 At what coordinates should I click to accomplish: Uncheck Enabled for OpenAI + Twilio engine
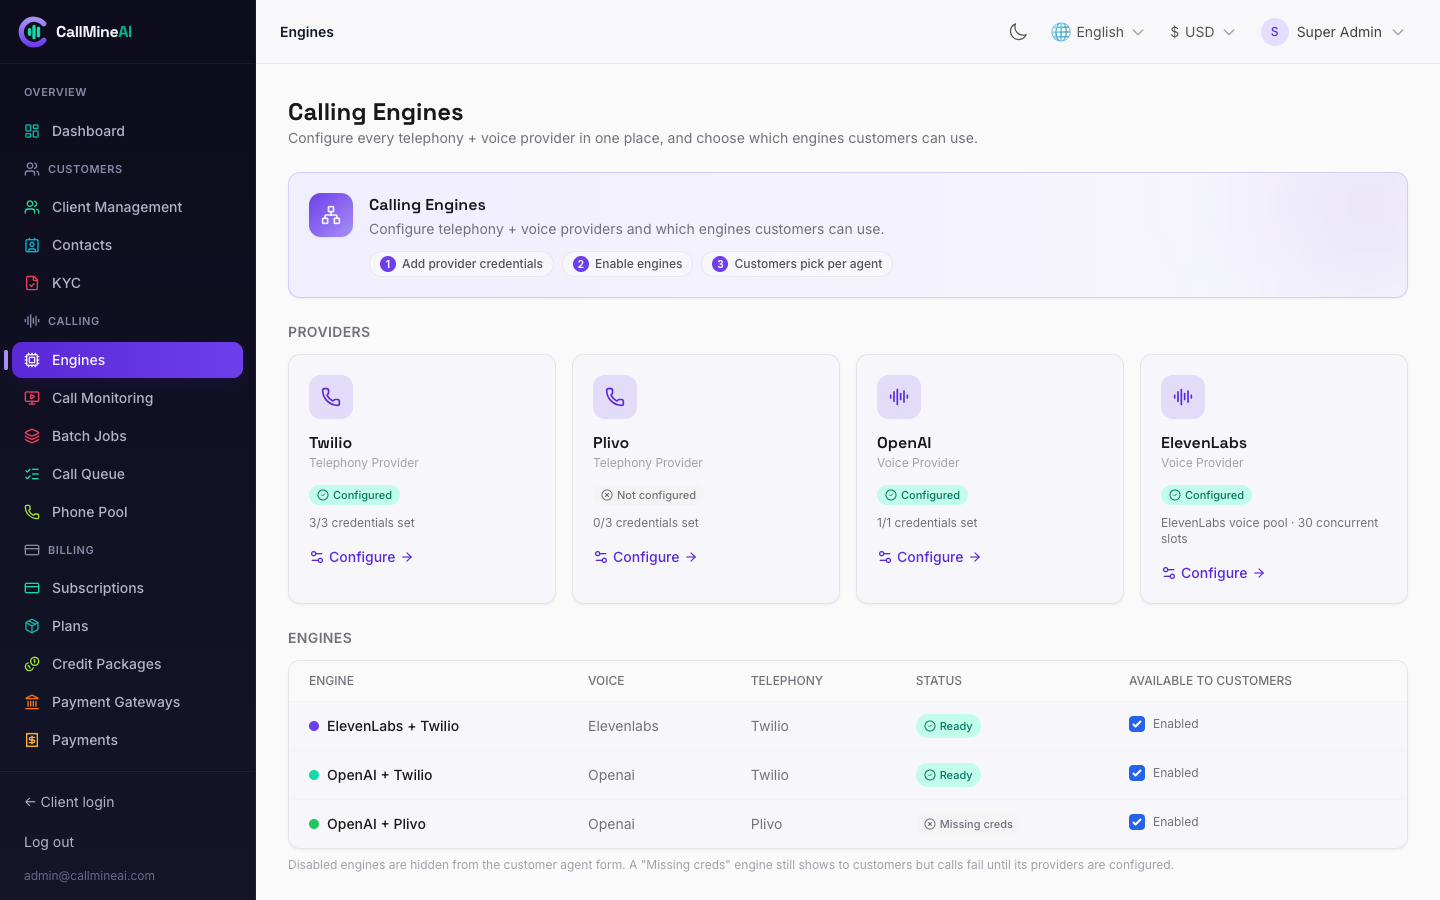tap(1137, 773)
